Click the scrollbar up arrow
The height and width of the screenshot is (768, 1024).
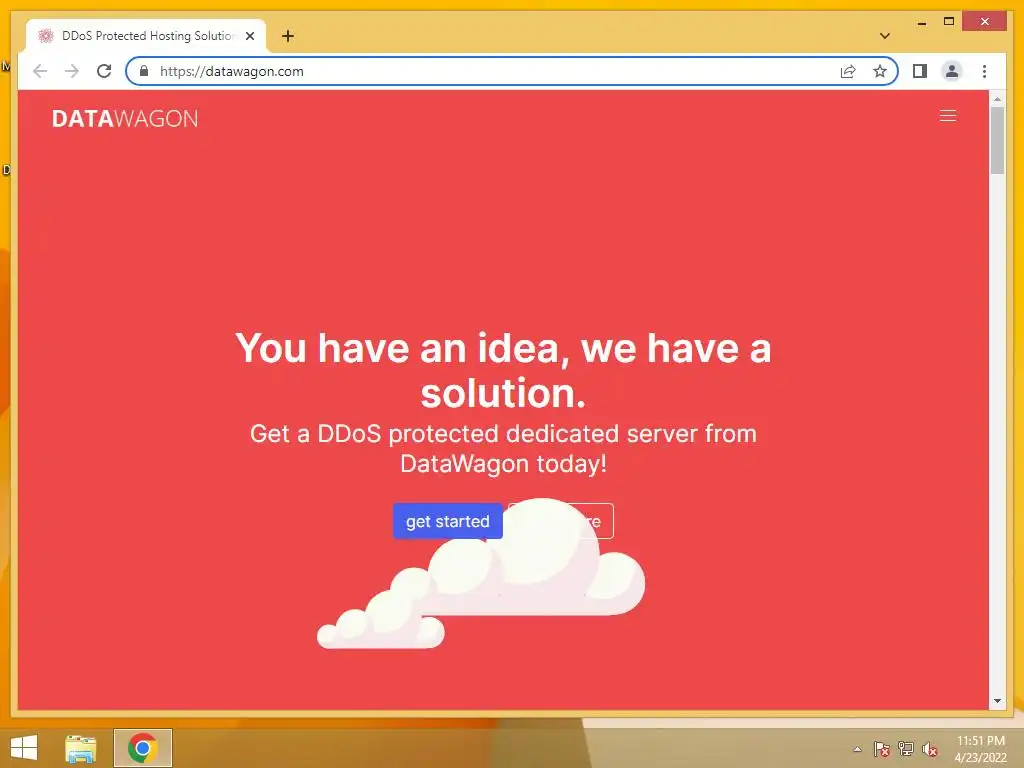pos(997,99)
